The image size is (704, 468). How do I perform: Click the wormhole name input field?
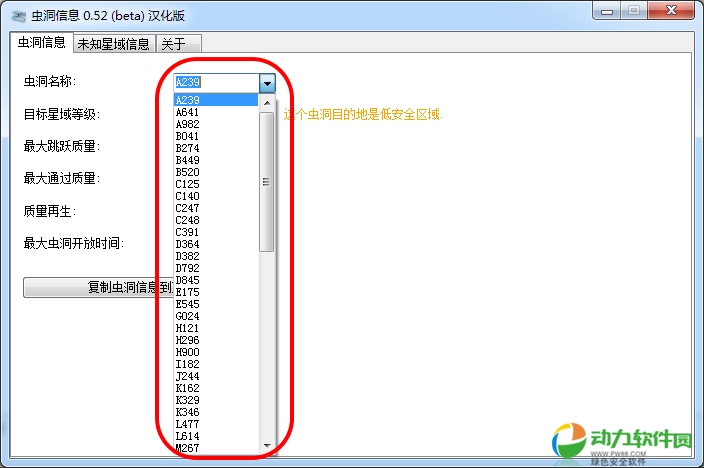(x=216, y=84)
